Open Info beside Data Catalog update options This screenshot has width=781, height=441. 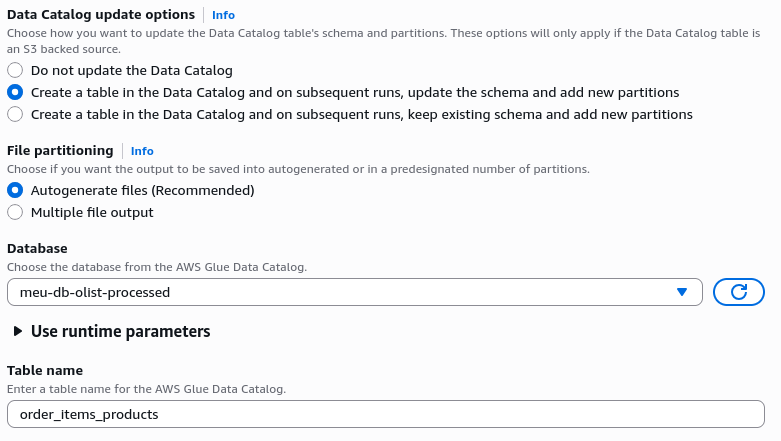[x=223, y=15]
